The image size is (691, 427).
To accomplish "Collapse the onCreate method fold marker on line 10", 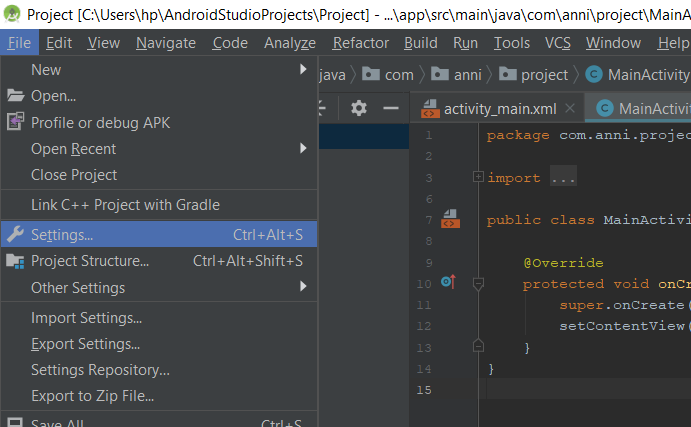I will click(478, 284).
